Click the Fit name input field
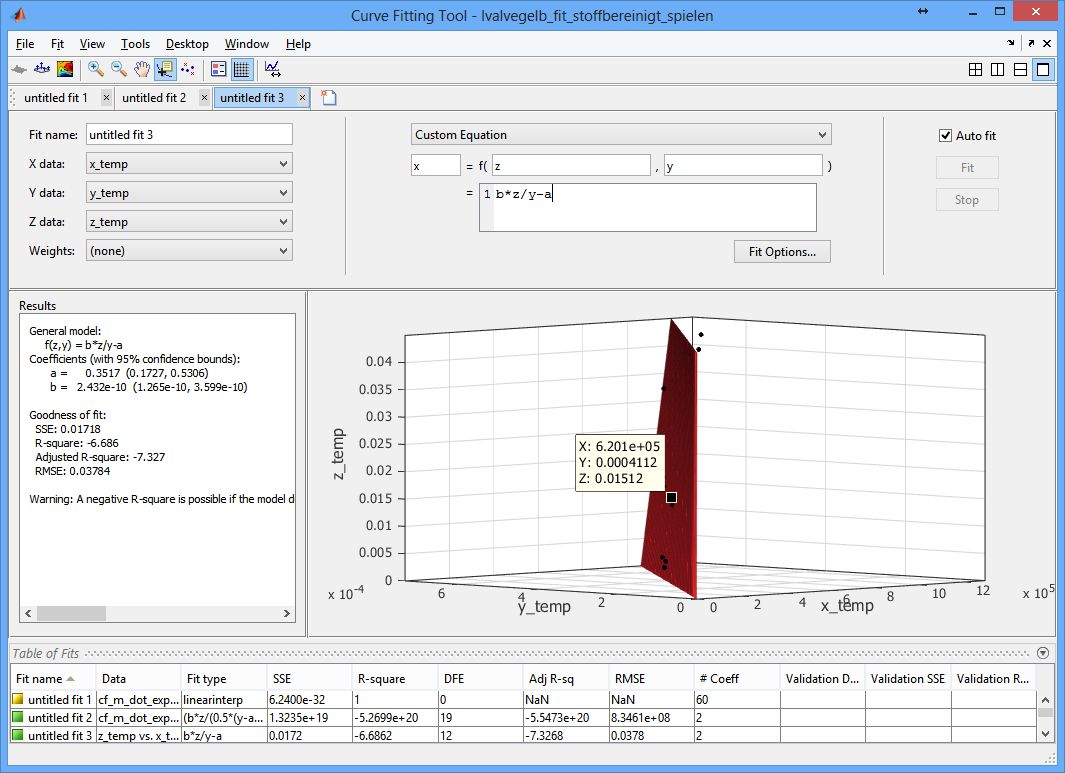Viewport: 1065px width, 773px height. coord(189,134)
